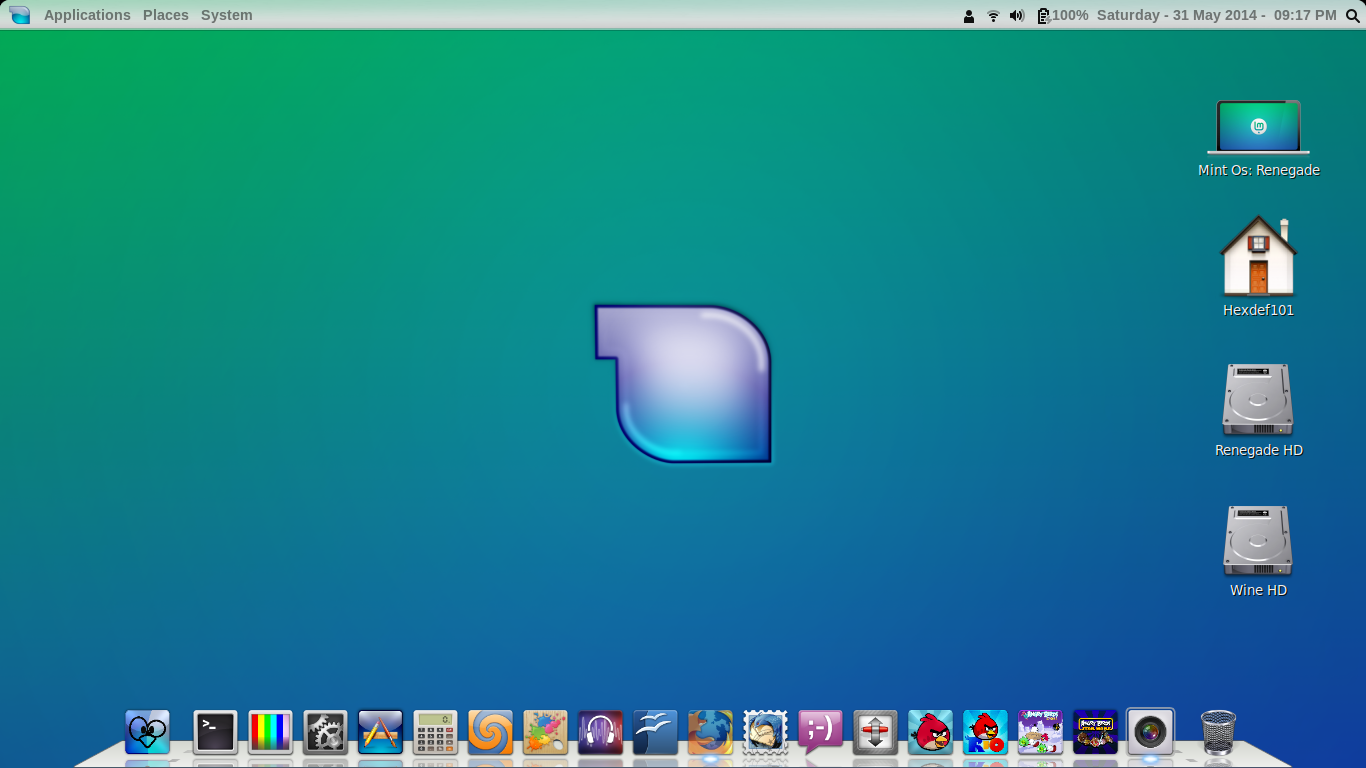Launch Angry Birds Star Wars from the dock
Image resolution: width=1366 pixels, height=768 pixels.
[x=1095, y=732]
